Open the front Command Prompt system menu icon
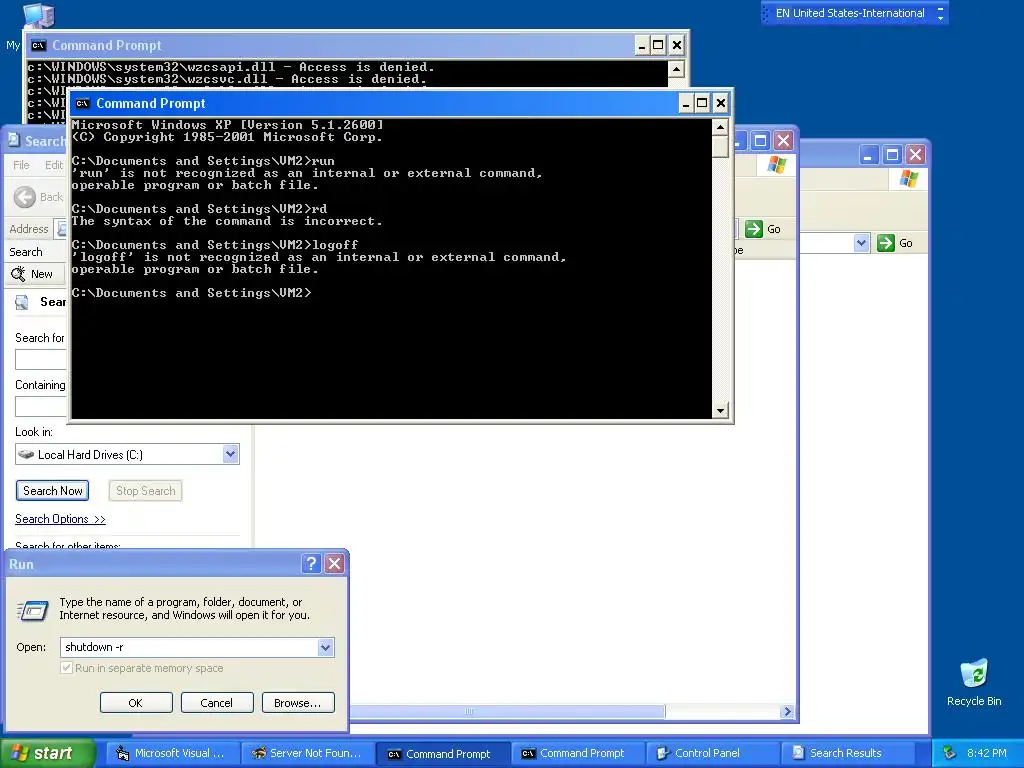The image size is (1024, 768). (82, 103)
